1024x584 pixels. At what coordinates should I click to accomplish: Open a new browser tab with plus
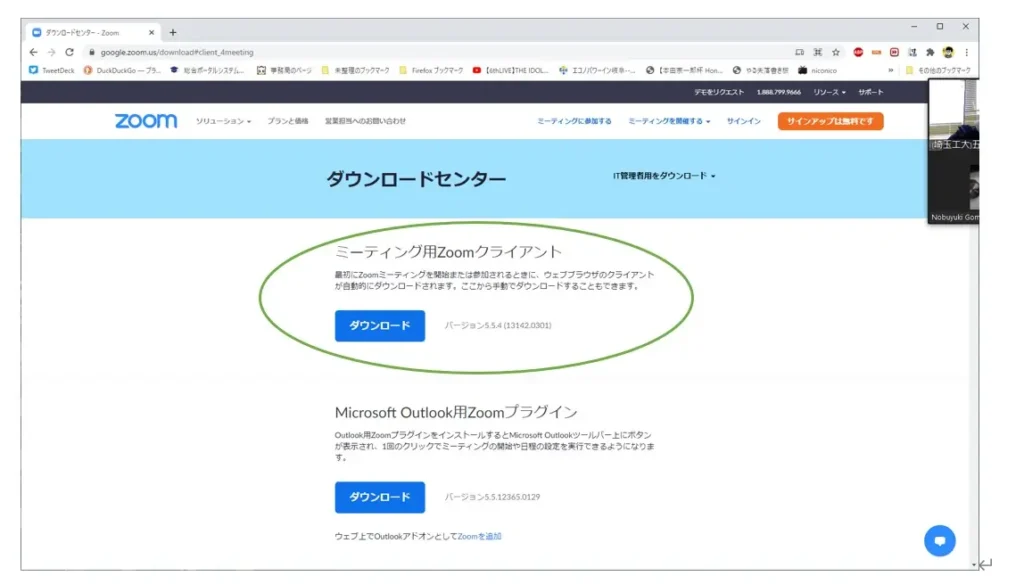[173, 32]
